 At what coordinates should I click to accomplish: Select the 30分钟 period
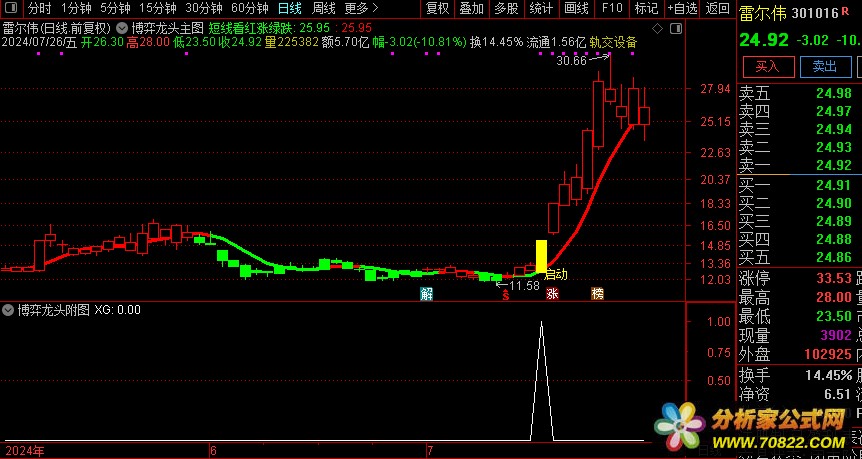pos(204,8)
